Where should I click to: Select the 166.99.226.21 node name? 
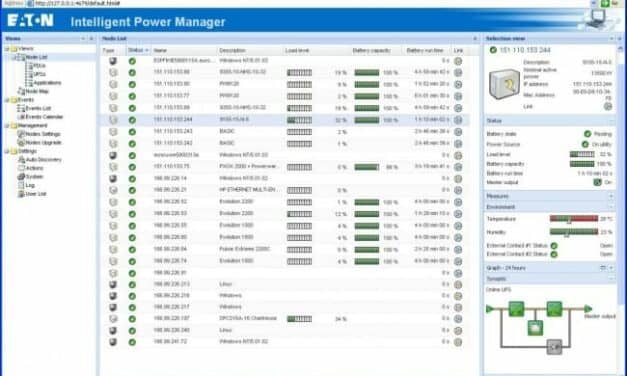click(170, 190)
